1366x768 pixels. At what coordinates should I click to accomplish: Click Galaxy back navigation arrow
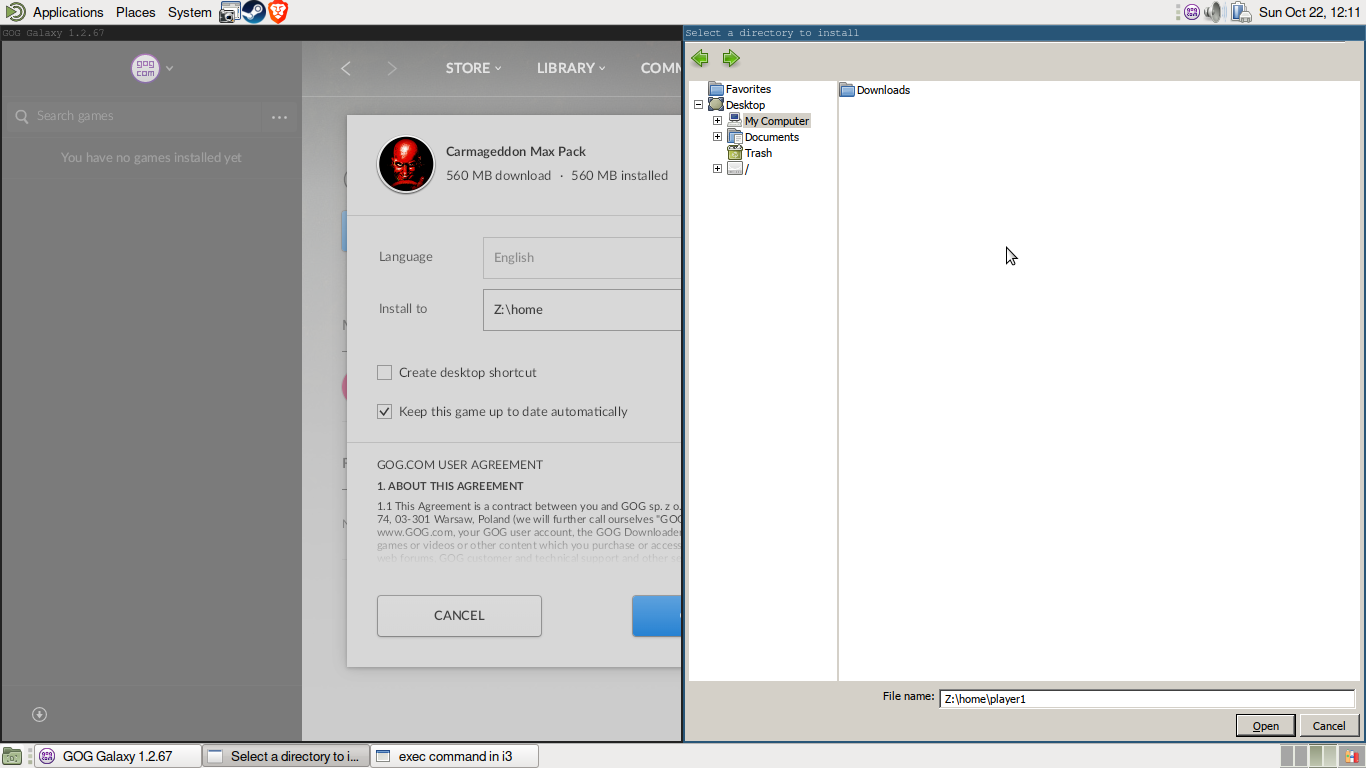[346, 68]
